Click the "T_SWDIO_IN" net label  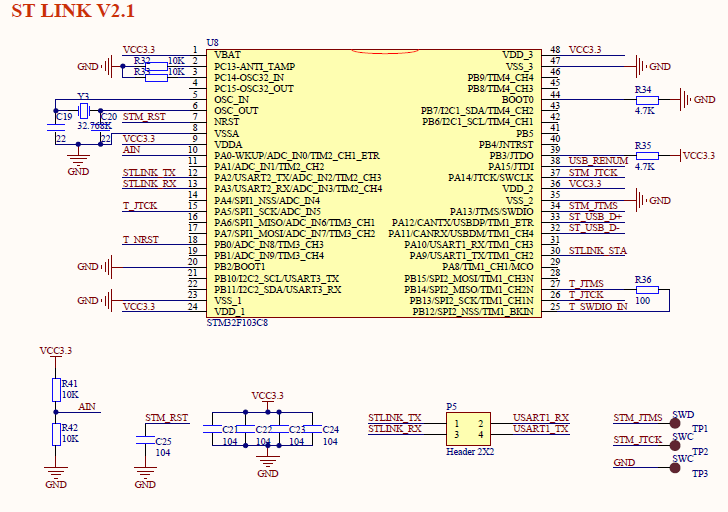[598, 306]
